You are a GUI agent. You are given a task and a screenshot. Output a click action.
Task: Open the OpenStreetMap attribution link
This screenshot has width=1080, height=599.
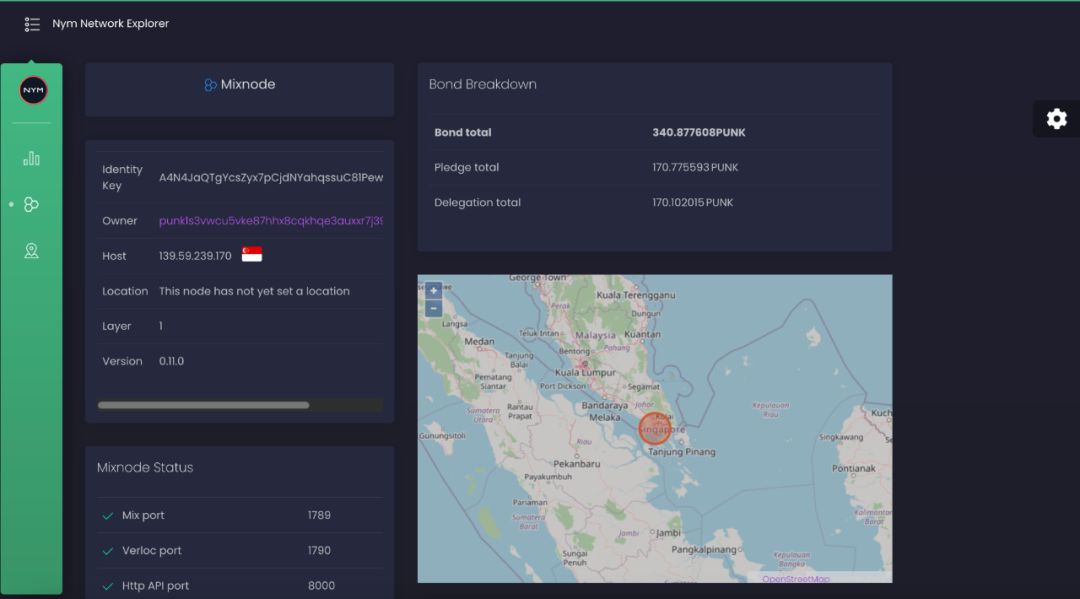(796, 579)
